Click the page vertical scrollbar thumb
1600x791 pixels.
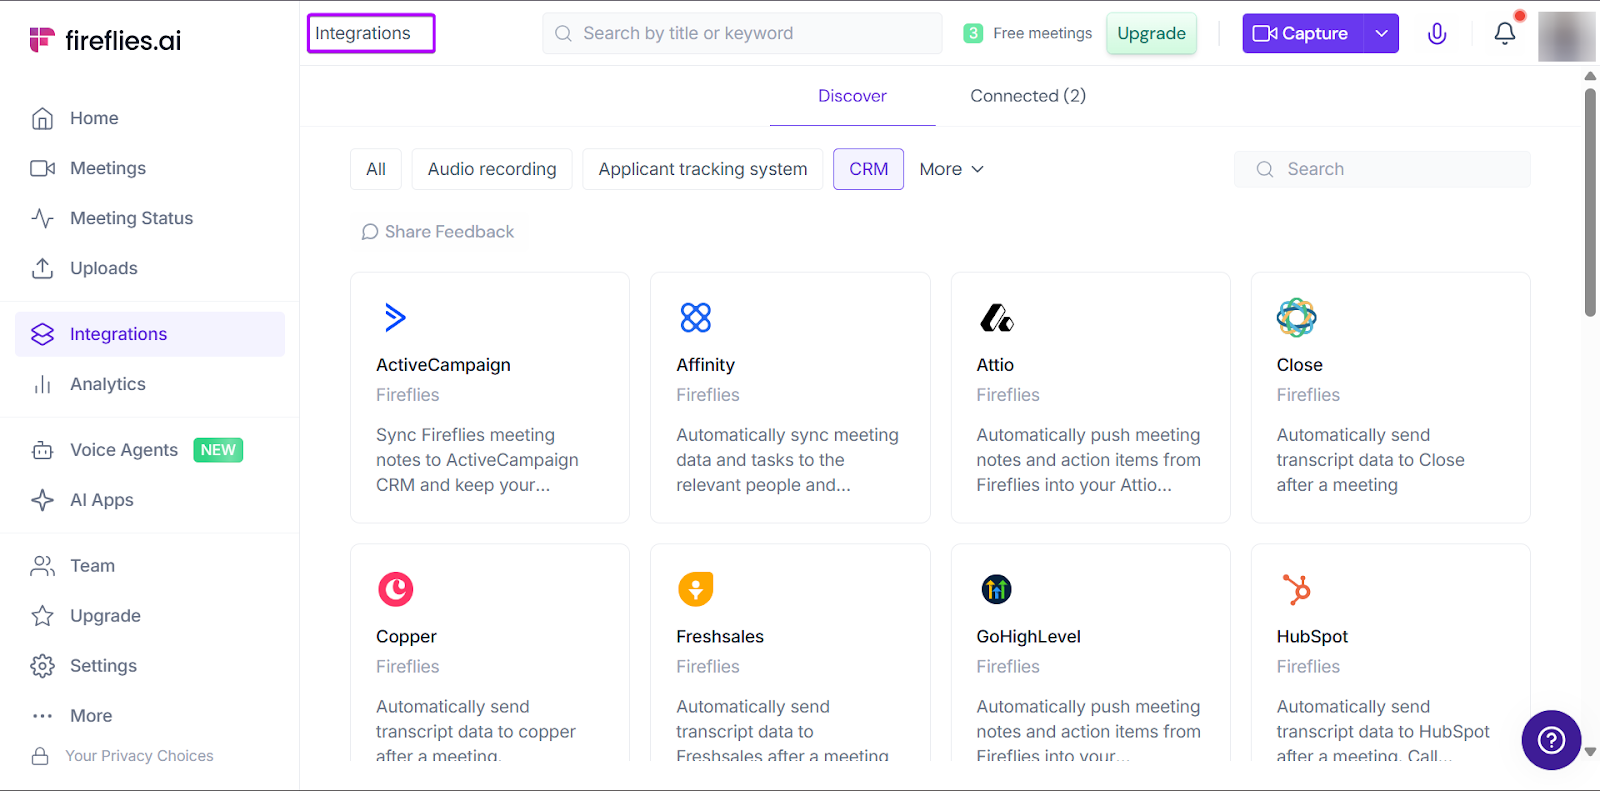click(x=1590, y=202)
